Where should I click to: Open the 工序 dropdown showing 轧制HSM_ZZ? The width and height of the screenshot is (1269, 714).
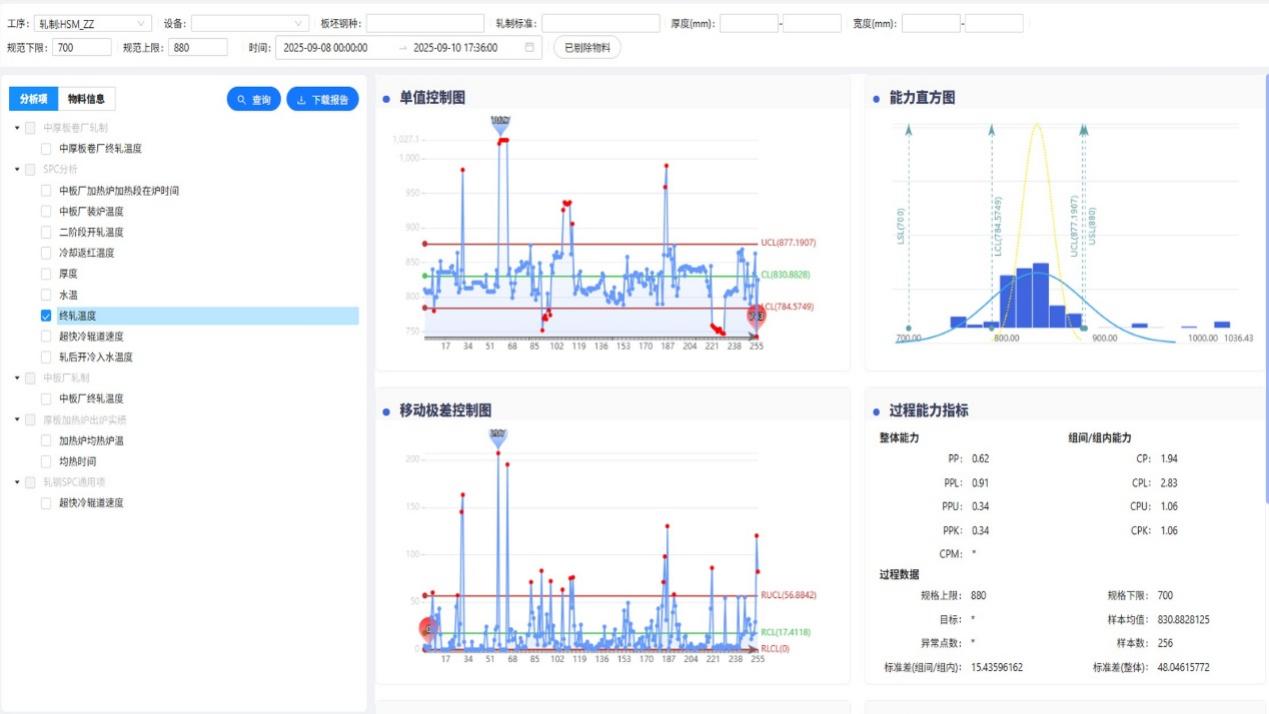coord(92,23)
